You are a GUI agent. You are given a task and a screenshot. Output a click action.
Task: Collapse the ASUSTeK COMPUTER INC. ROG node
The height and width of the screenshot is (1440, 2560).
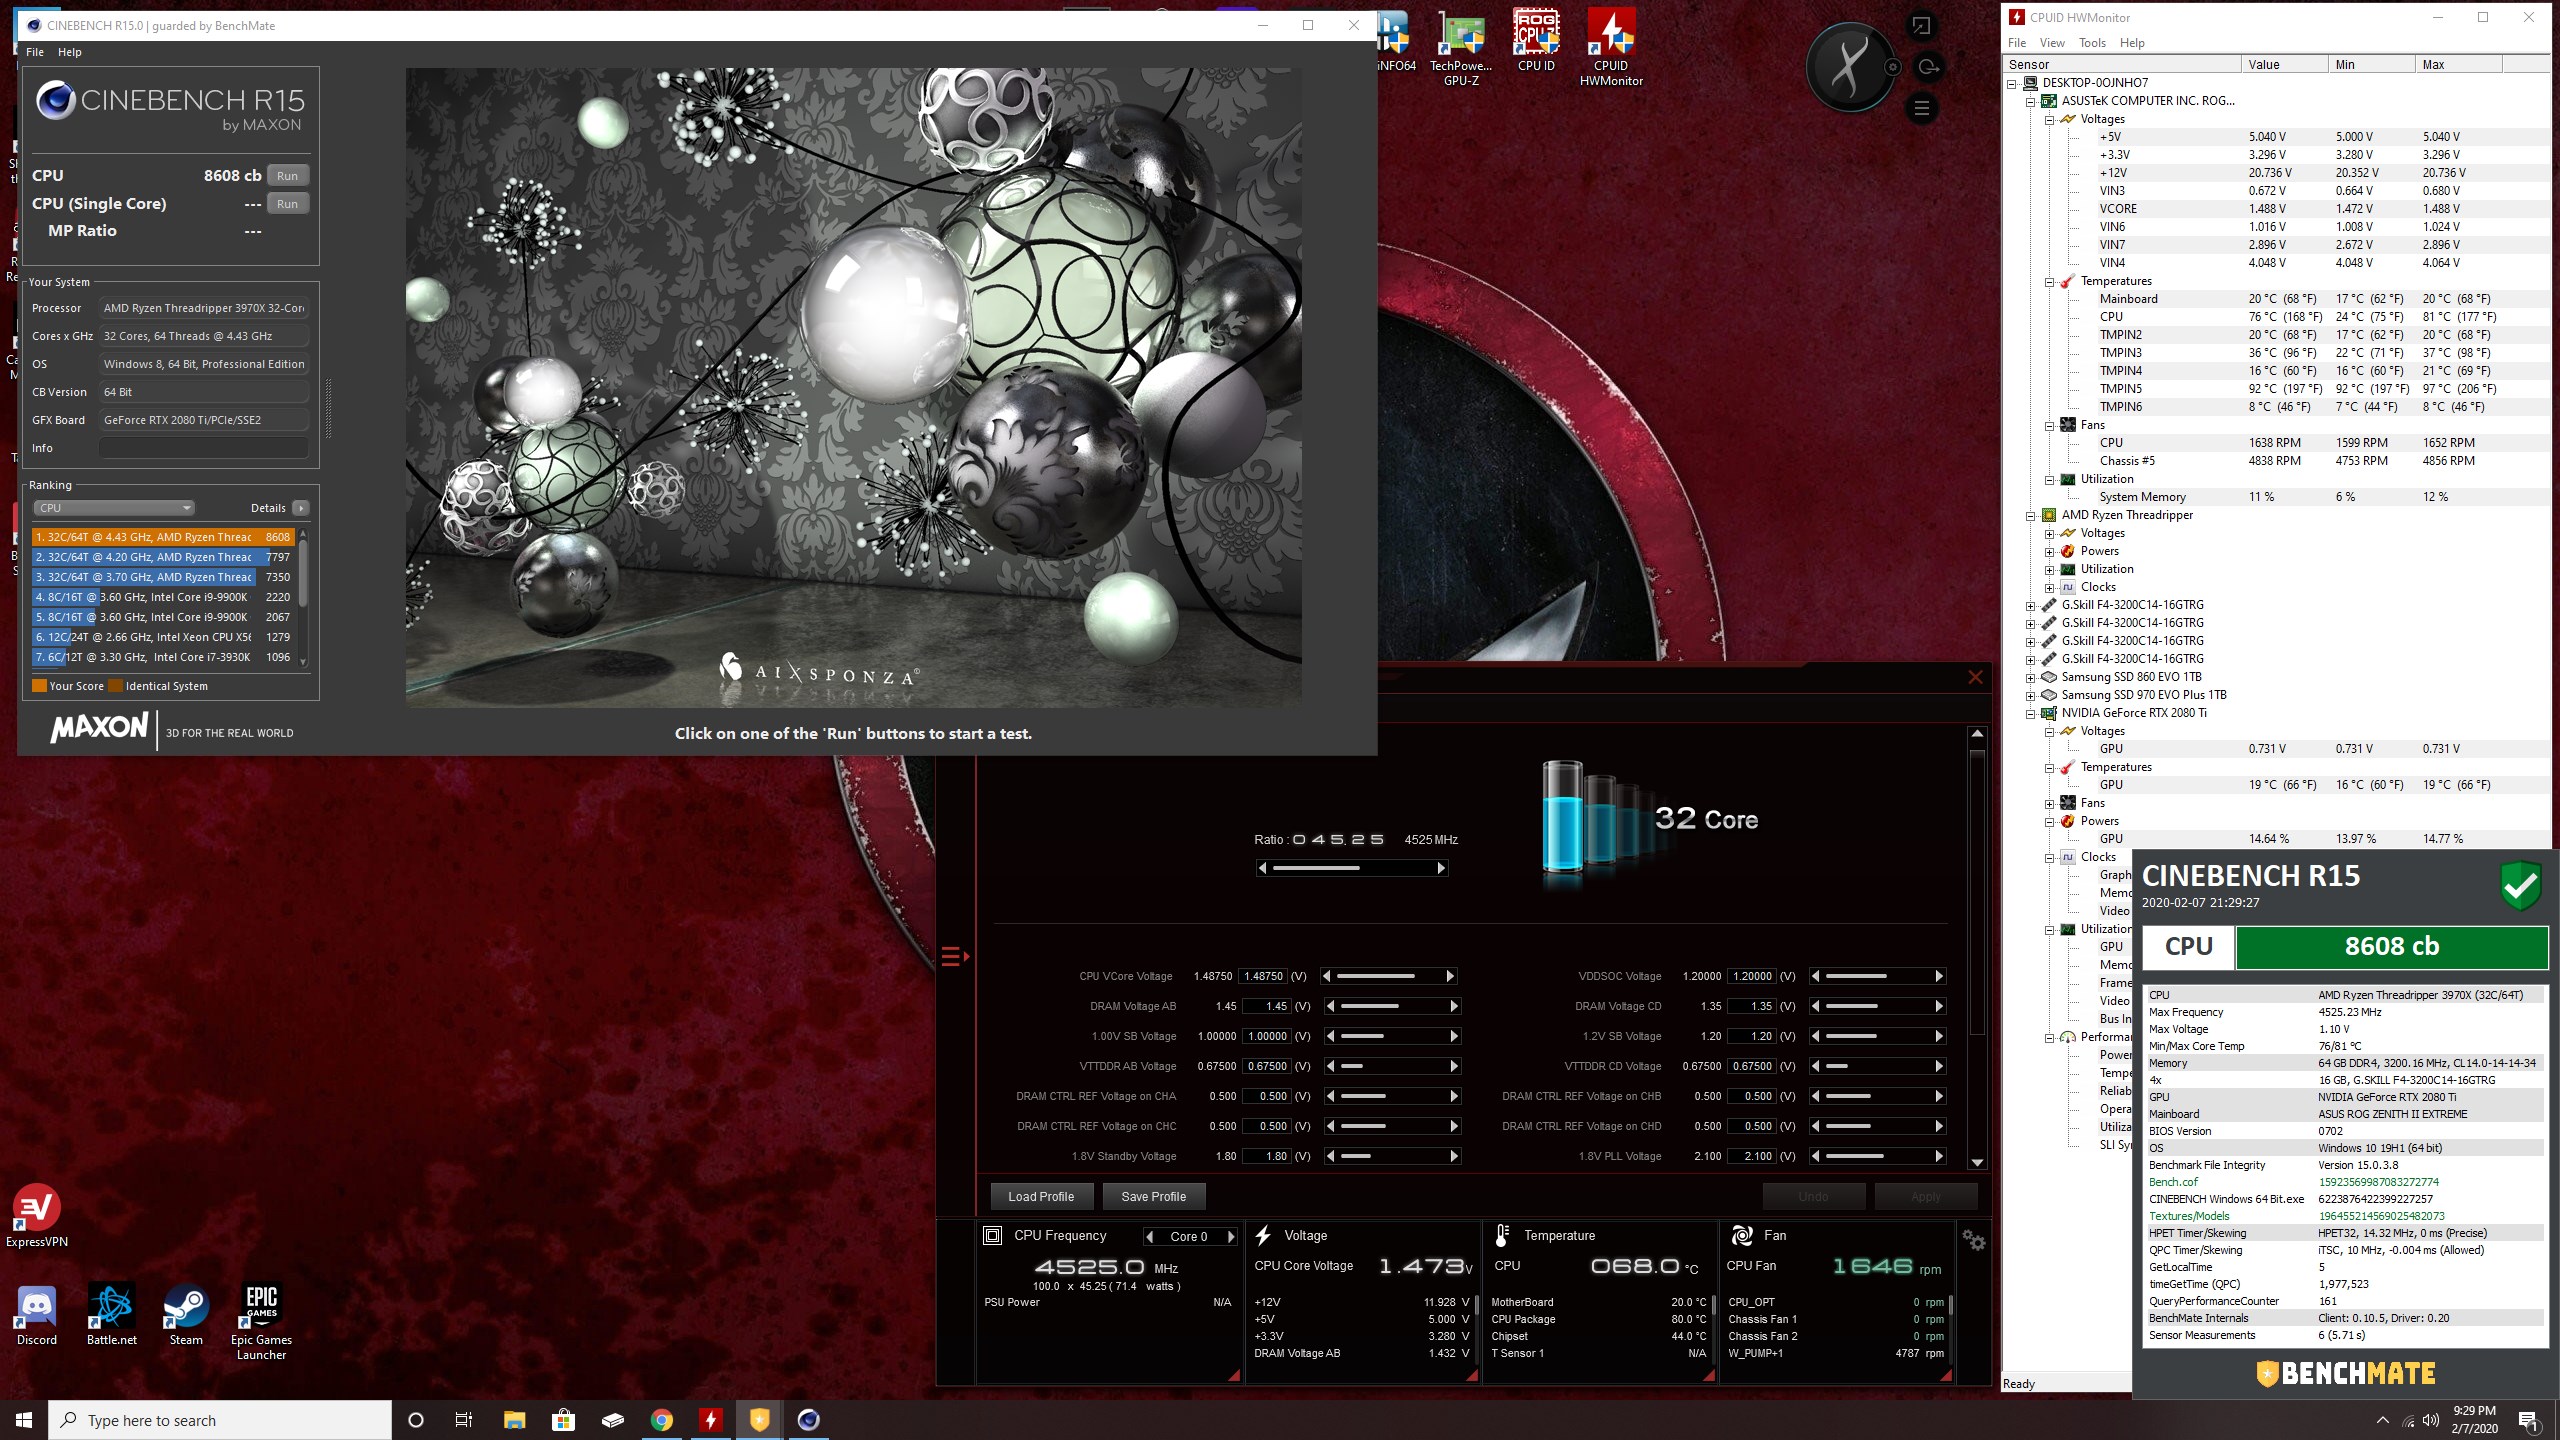pos(2031,101)
